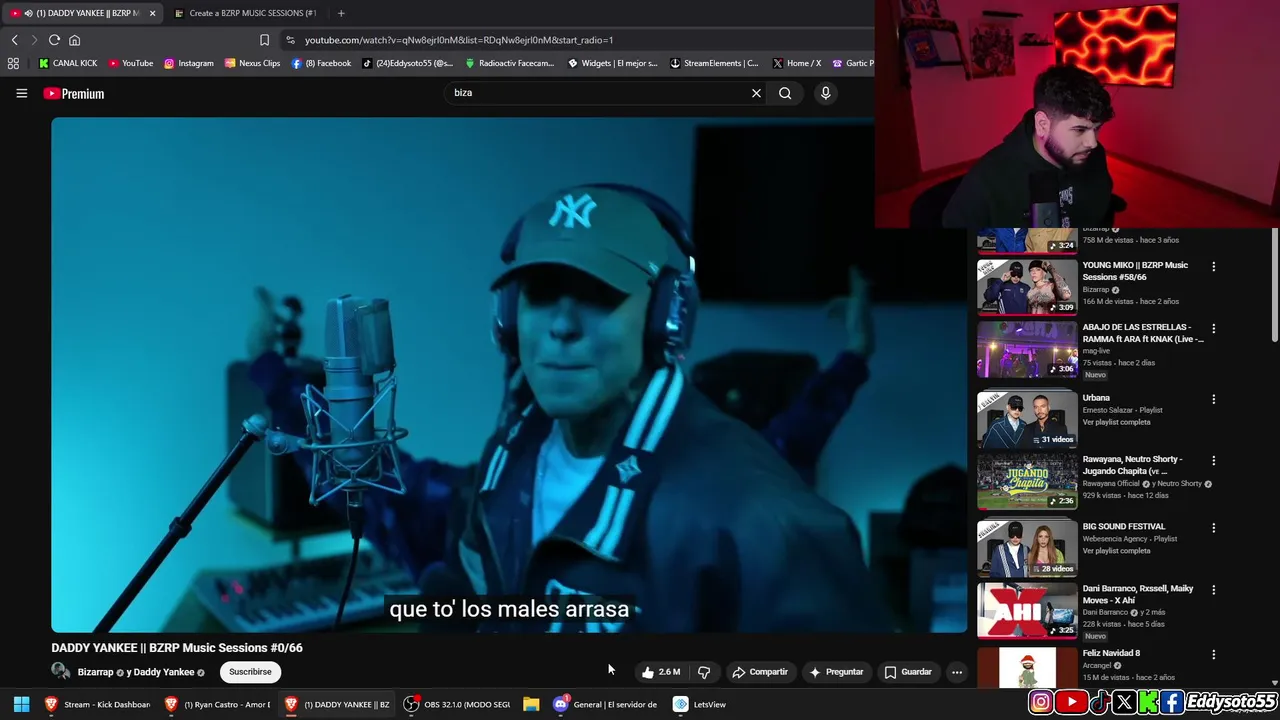Screen dimensions: 1280x720
Task: Open options menu for ABAJO DE LAS ESTRELLAS
Action: coord(1214,328)
